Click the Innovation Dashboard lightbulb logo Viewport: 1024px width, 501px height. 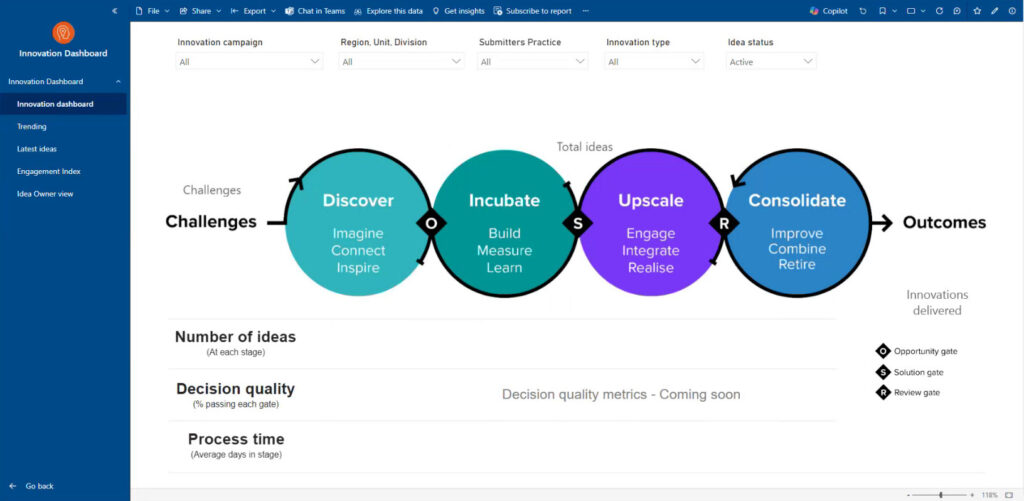click(63, 33)
